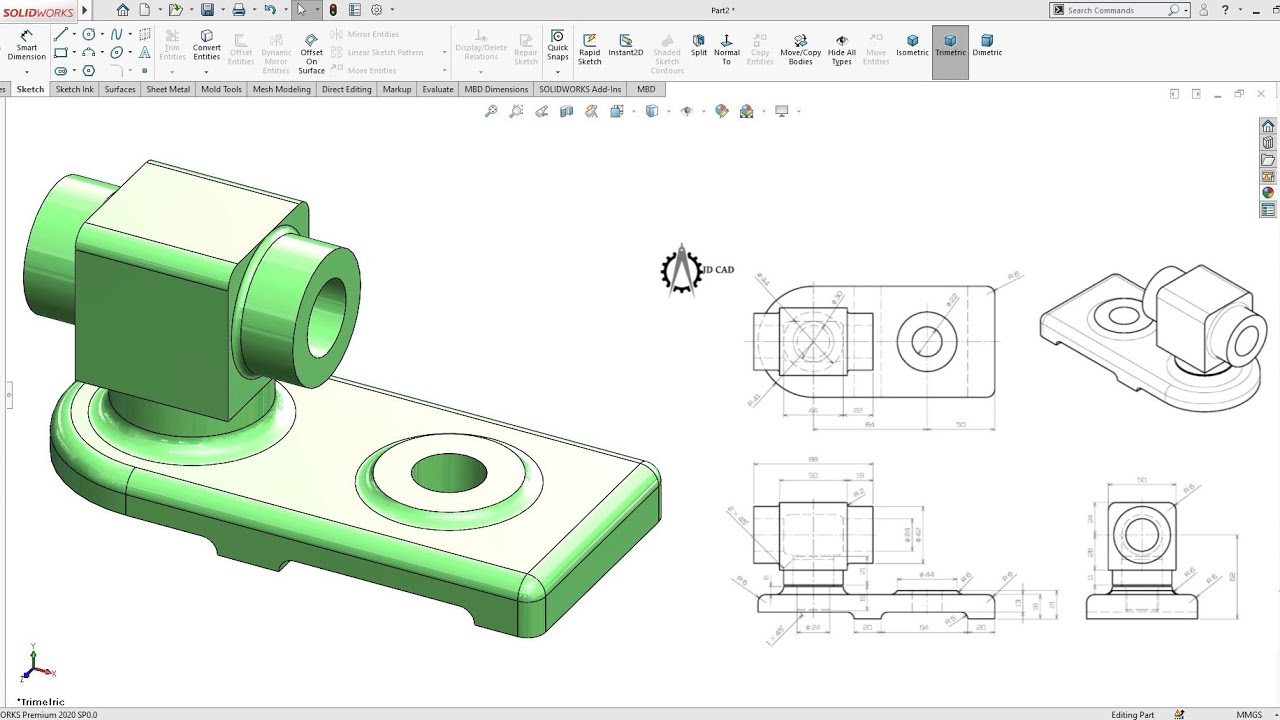
Task: Click the Open file icon
Action: pos(176,10)
